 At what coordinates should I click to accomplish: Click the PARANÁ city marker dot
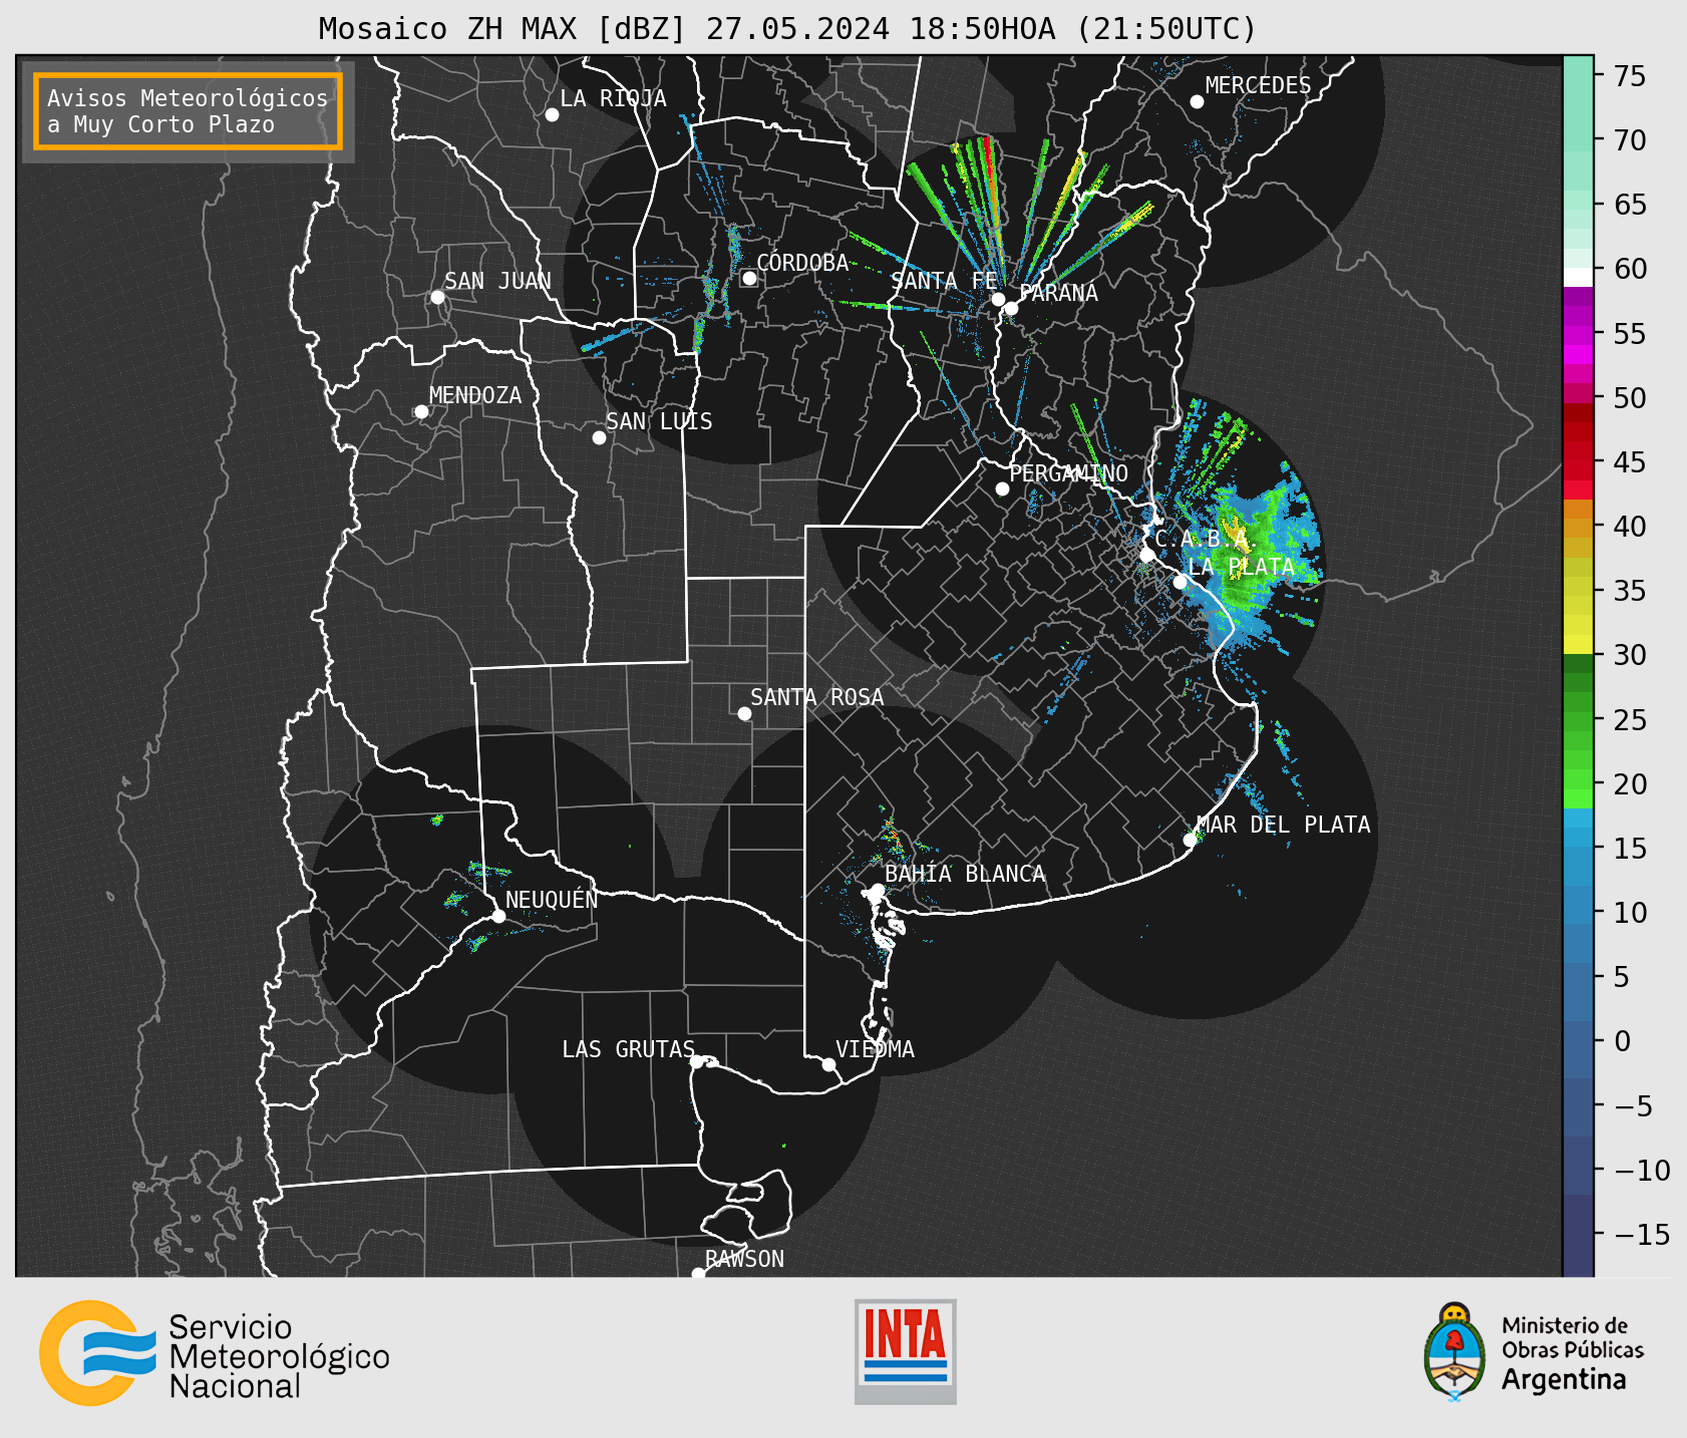point(1011,308)
